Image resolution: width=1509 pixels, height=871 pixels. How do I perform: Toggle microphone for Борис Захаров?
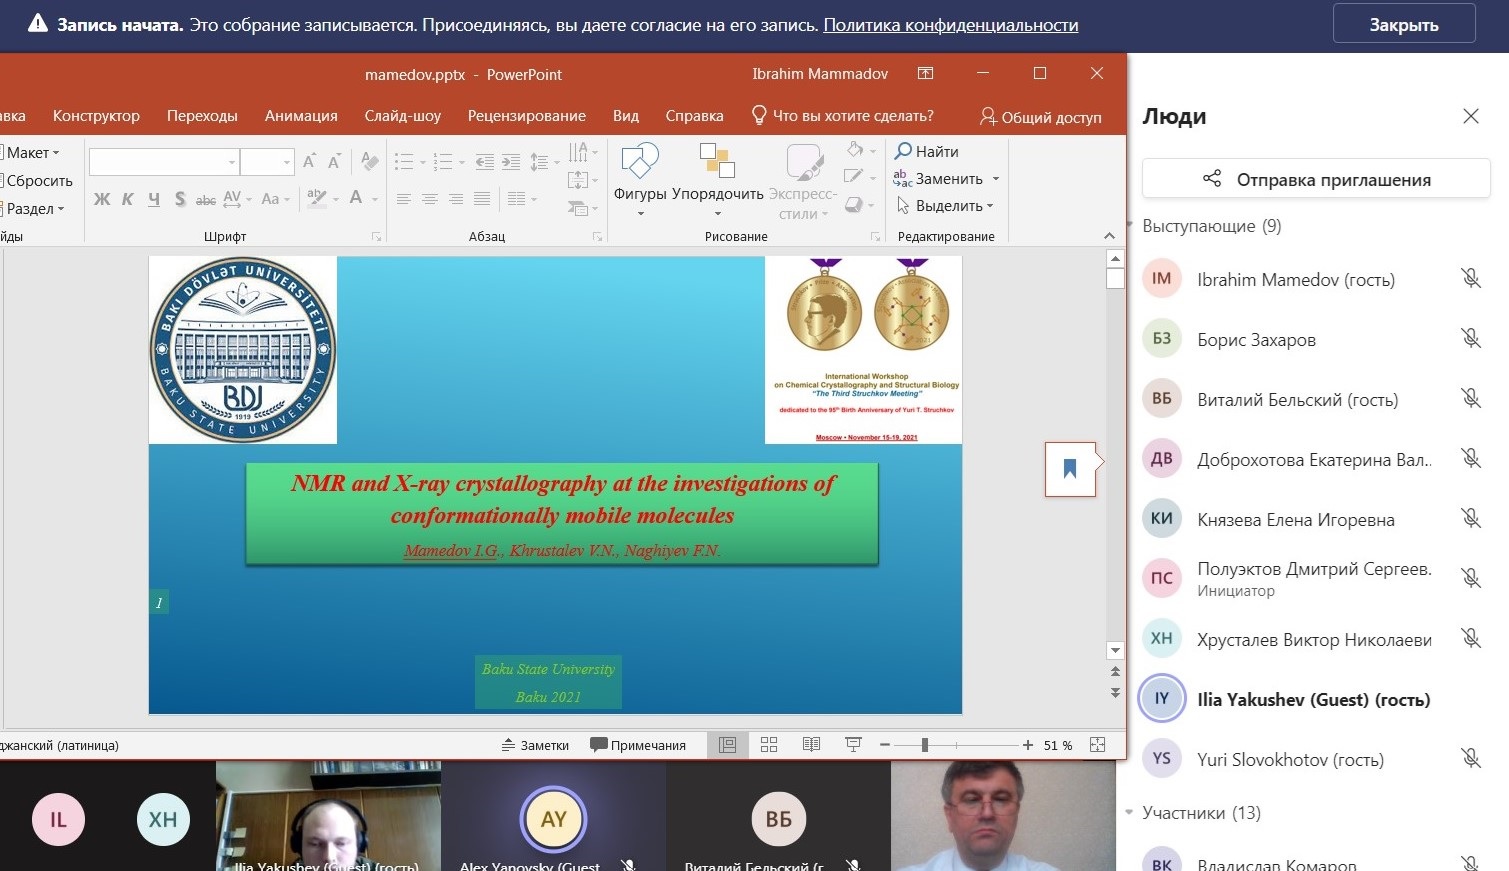1470,339
